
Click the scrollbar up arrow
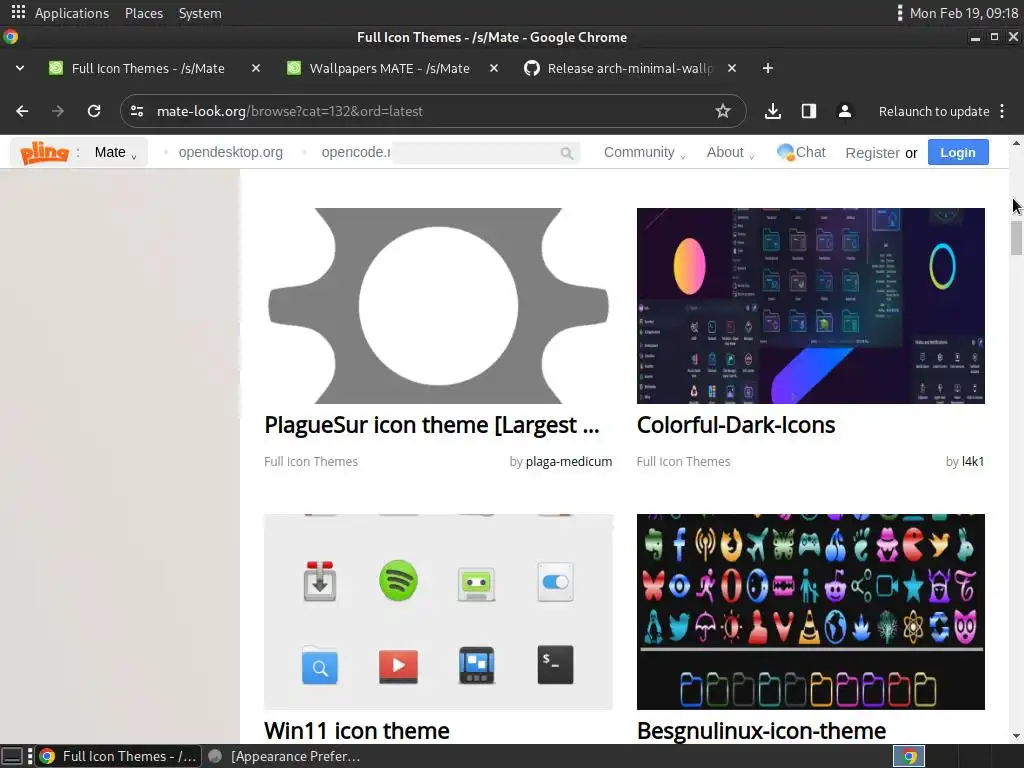(x=1016, y=143)
